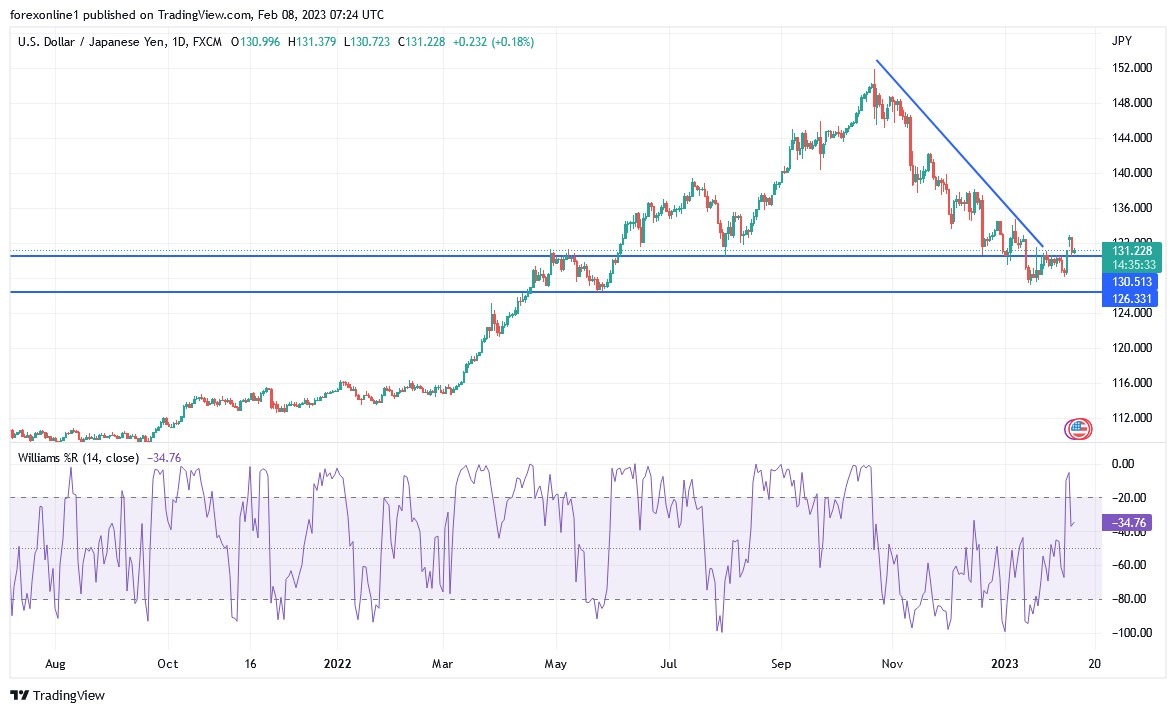Click the upper blue horizontal support line

tap(555, 256)
